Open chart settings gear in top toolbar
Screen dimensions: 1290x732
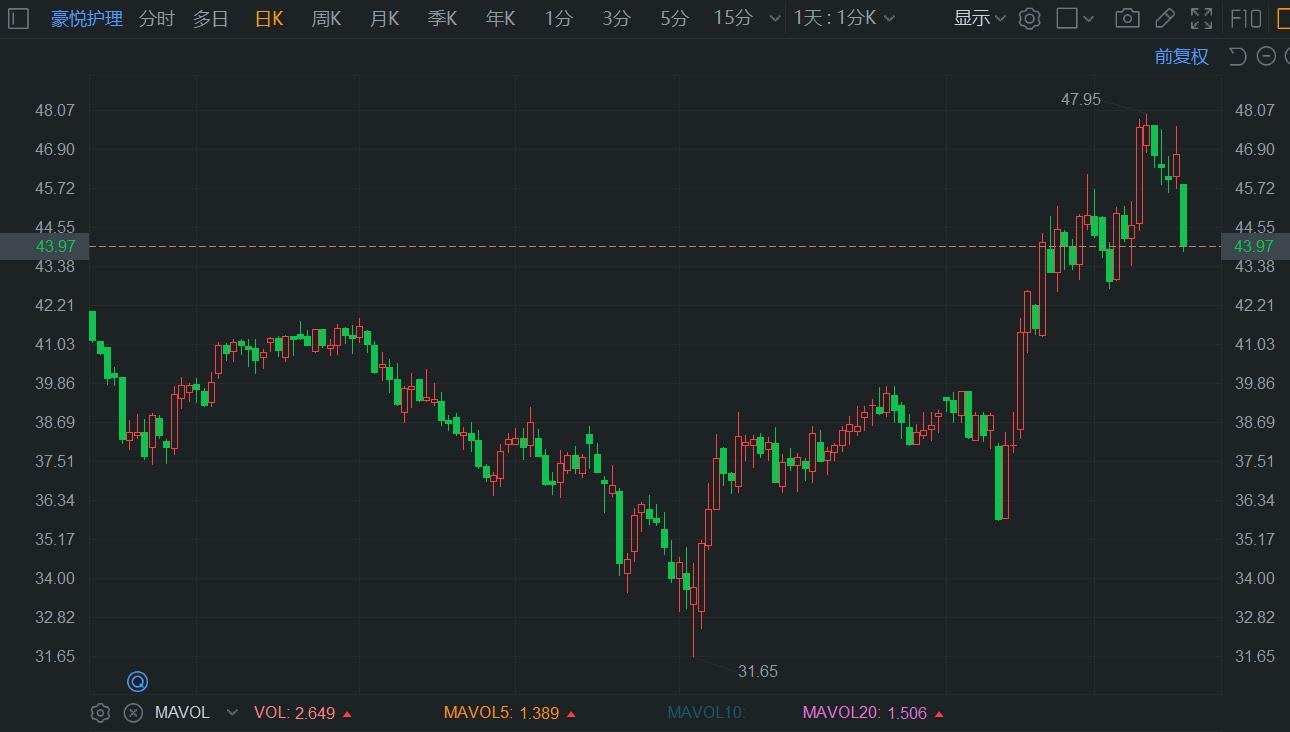click(x=1030, y=18)
